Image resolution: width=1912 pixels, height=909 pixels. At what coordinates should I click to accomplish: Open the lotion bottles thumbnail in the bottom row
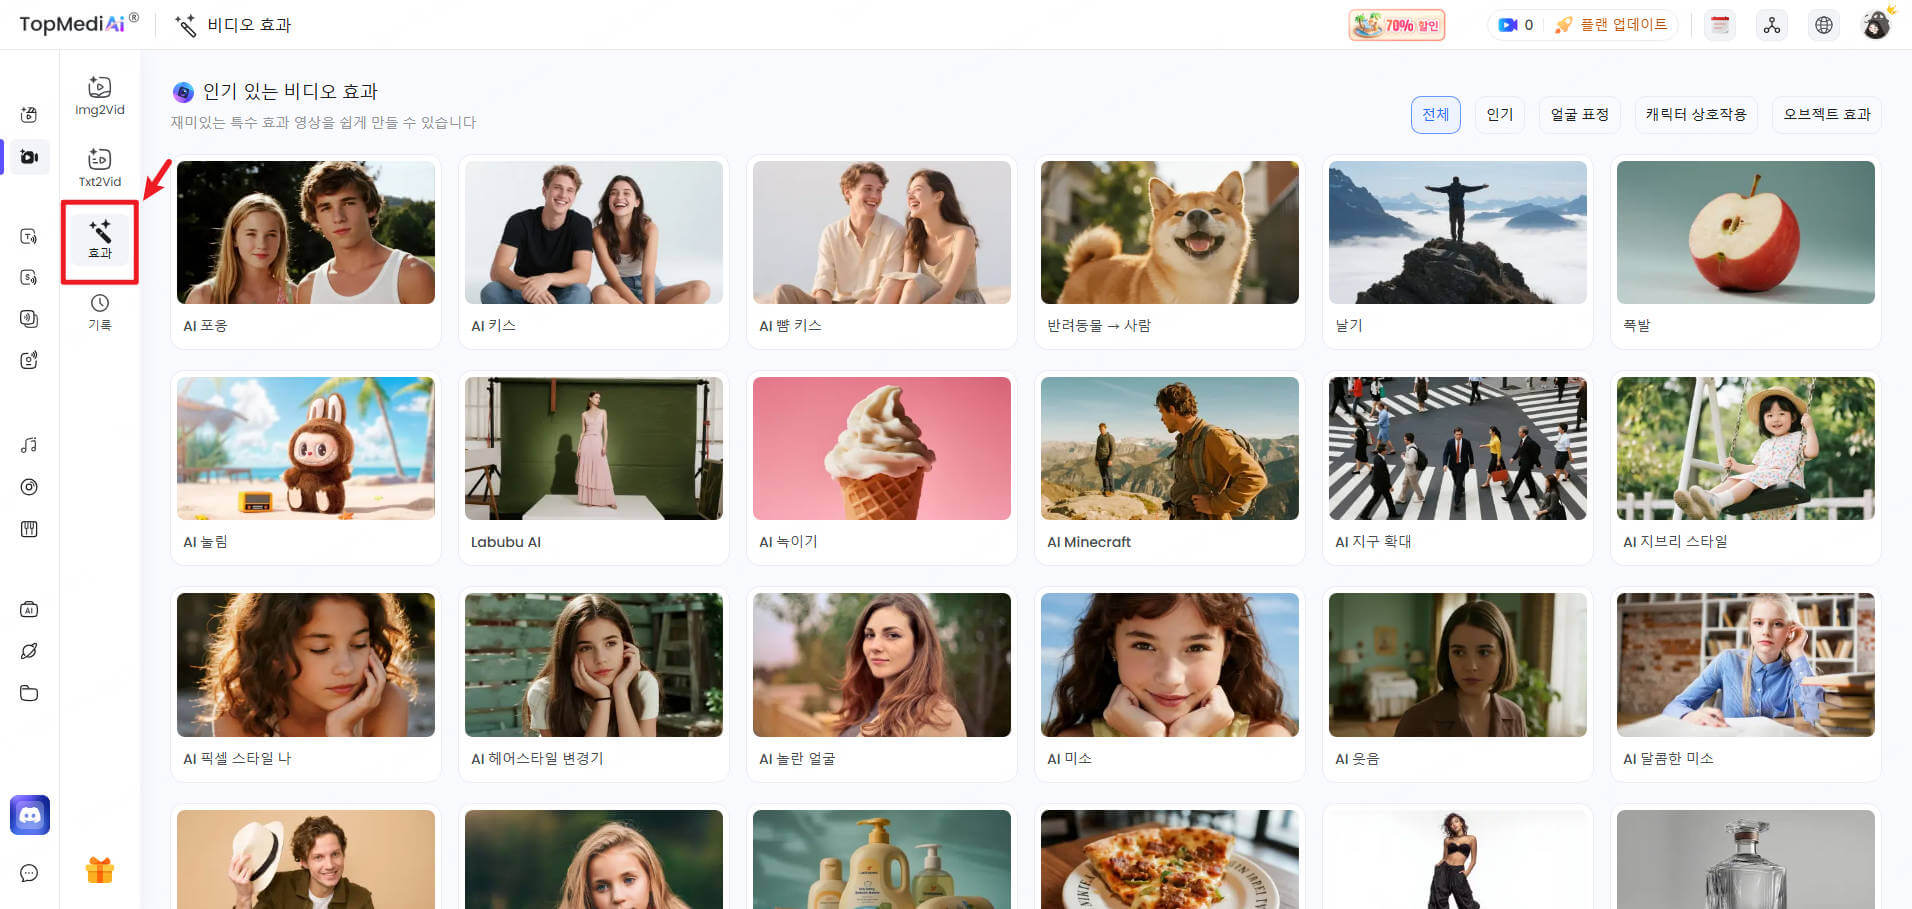point(882,859)
